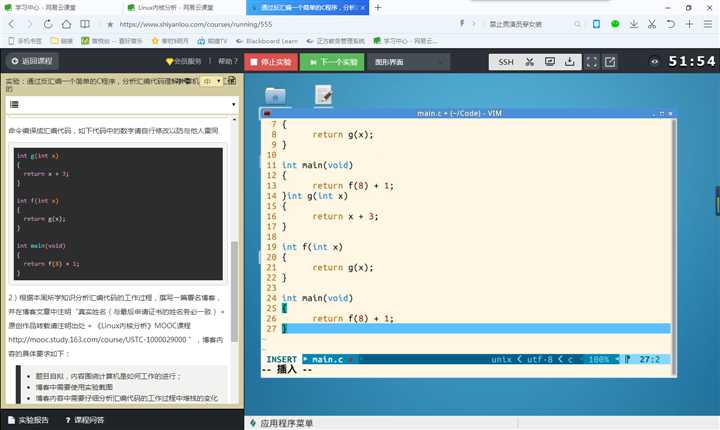Click line 13 'return f(8) + 1;' in VIM
Screen dimensions: 720x430
point(353,186)
